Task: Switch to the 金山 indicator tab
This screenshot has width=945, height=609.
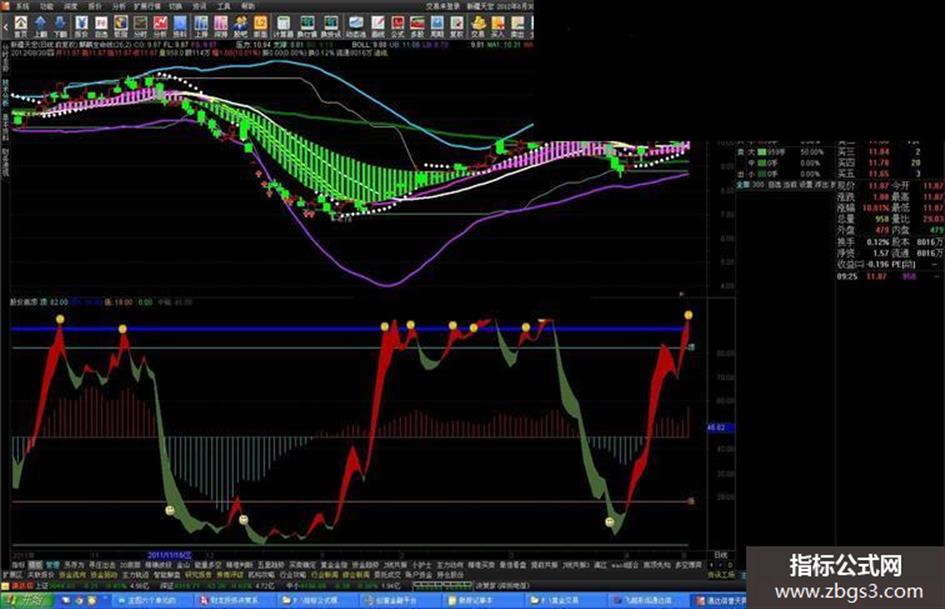Action: 183,565
